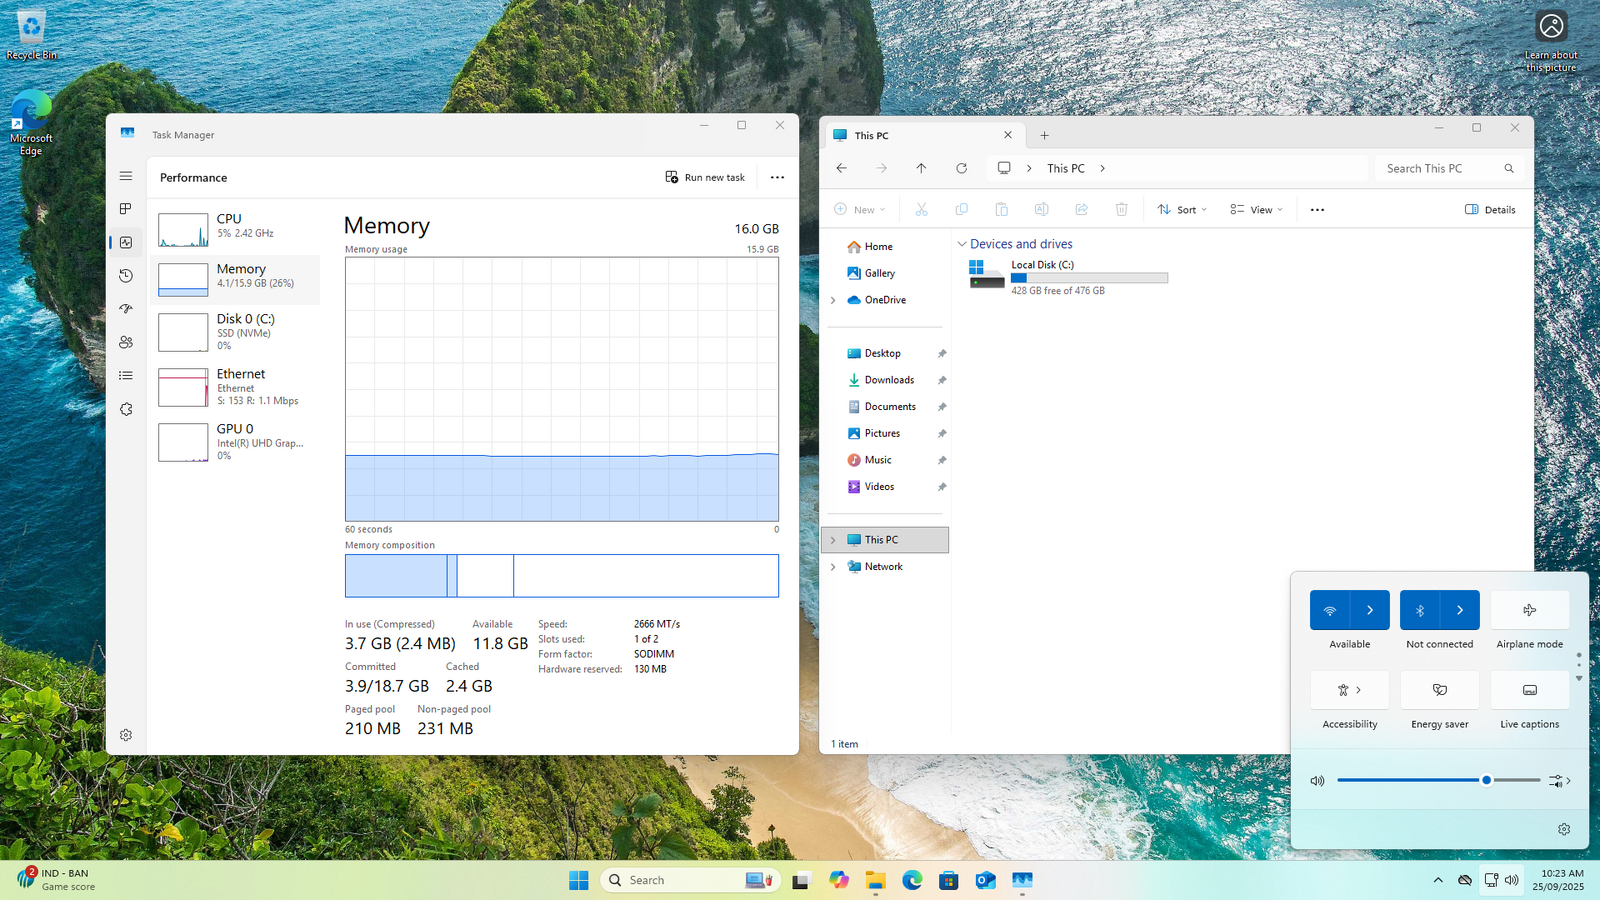The height and width of the screenshot is (900, 1600).
Task: Toggle Bluetooth in quick settings panel
Action: (1420, 610)
